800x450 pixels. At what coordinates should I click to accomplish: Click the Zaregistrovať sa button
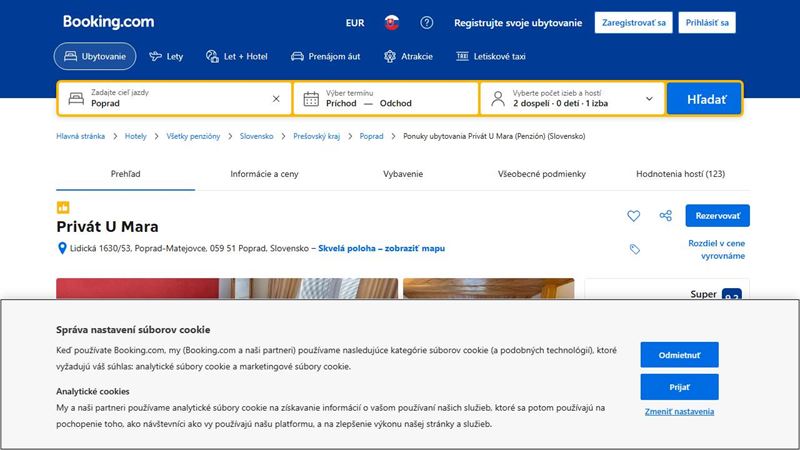click(633, 22)
